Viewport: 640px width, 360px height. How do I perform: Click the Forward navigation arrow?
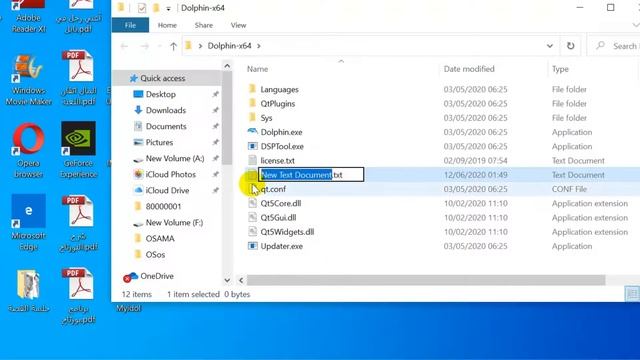point(144,46)
